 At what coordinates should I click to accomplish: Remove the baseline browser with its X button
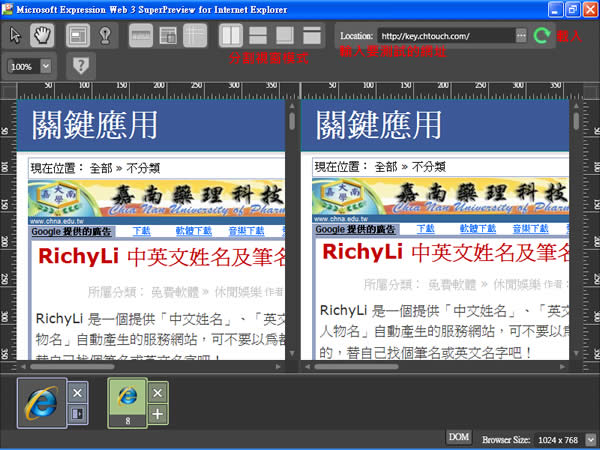[77, 393]
